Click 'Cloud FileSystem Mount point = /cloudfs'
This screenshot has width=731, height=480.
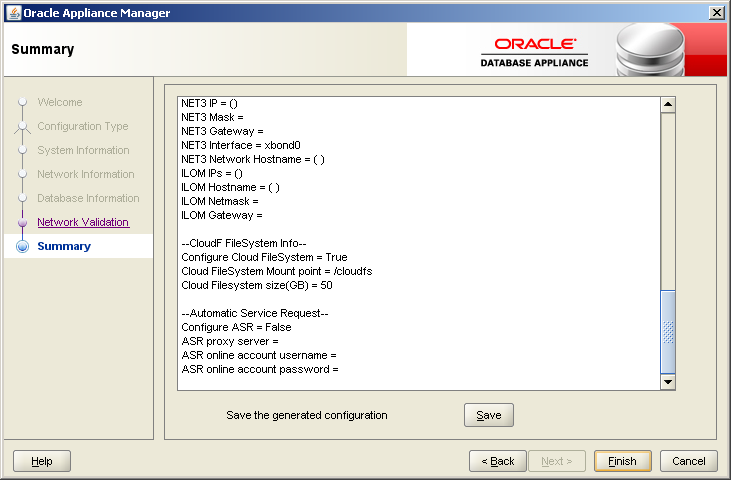tap(276, 271)
